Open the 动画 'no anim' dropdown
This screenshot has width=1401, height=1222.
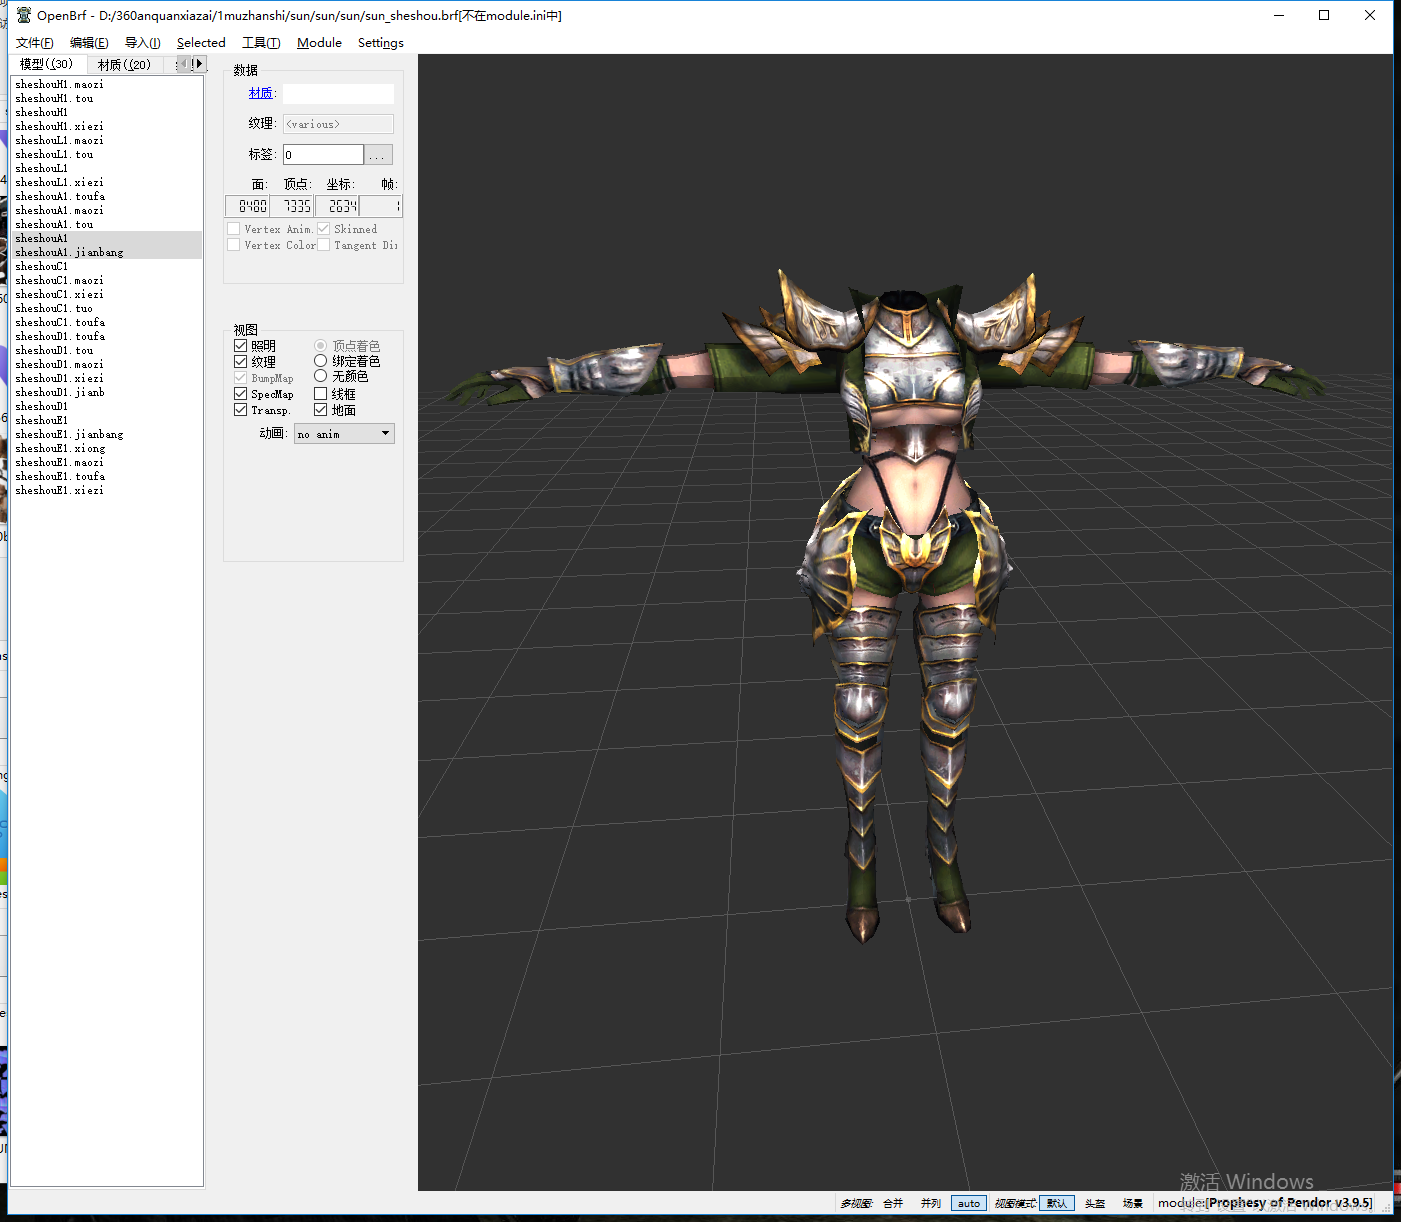(344, 434)
